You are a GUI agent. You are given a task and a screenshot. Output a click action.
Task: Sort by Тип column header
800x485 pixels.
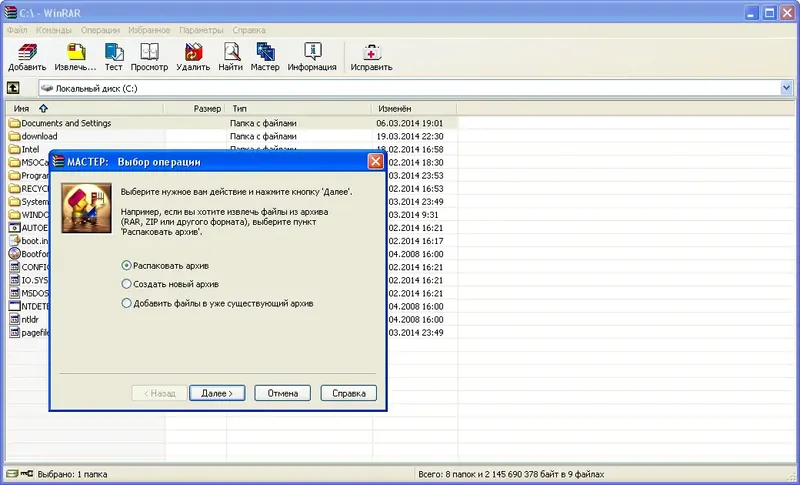click(298, 109)
